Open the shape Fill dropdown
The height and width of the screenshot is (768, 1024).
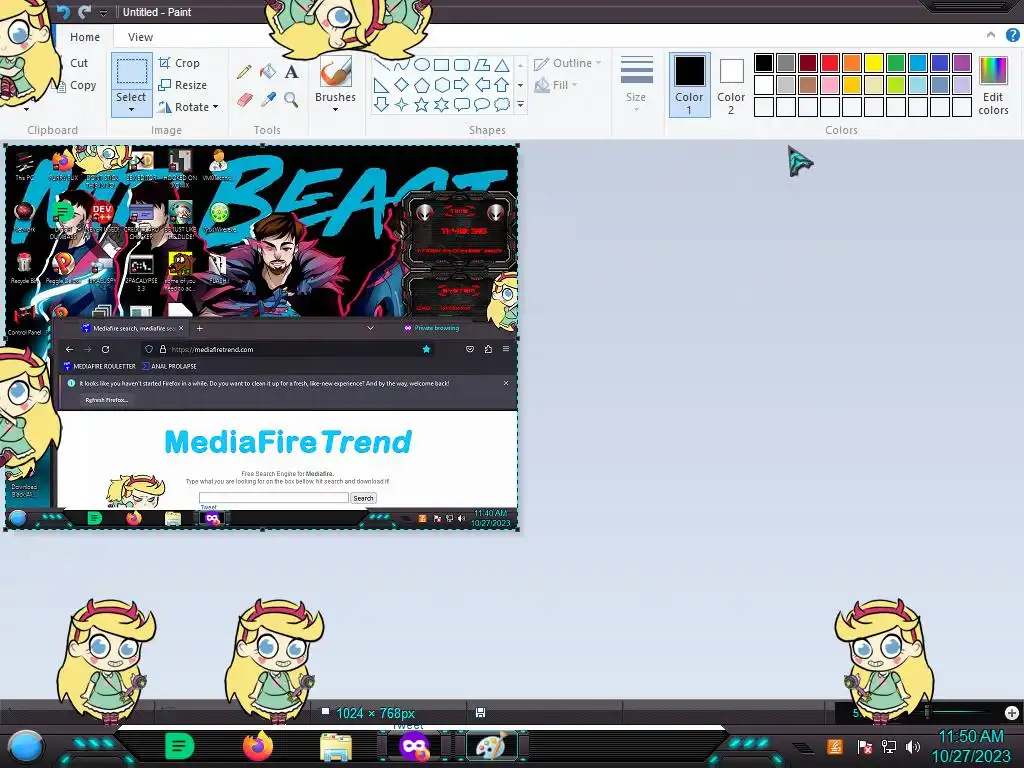[x=556, y=85]
